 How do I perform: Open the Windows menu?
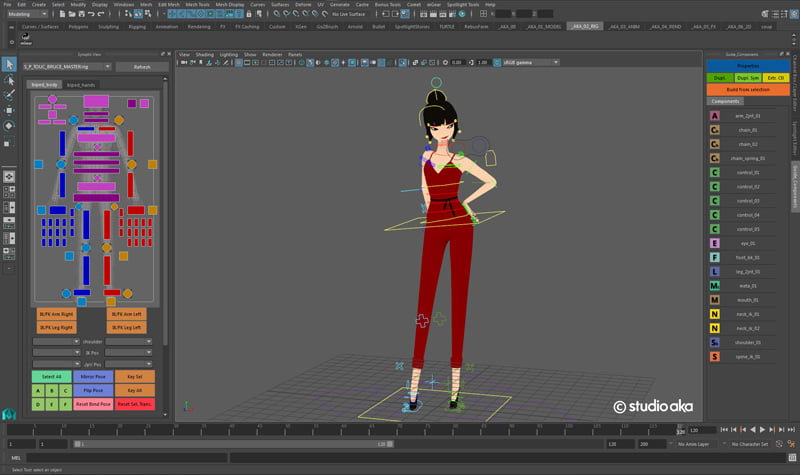coord(123,4)
